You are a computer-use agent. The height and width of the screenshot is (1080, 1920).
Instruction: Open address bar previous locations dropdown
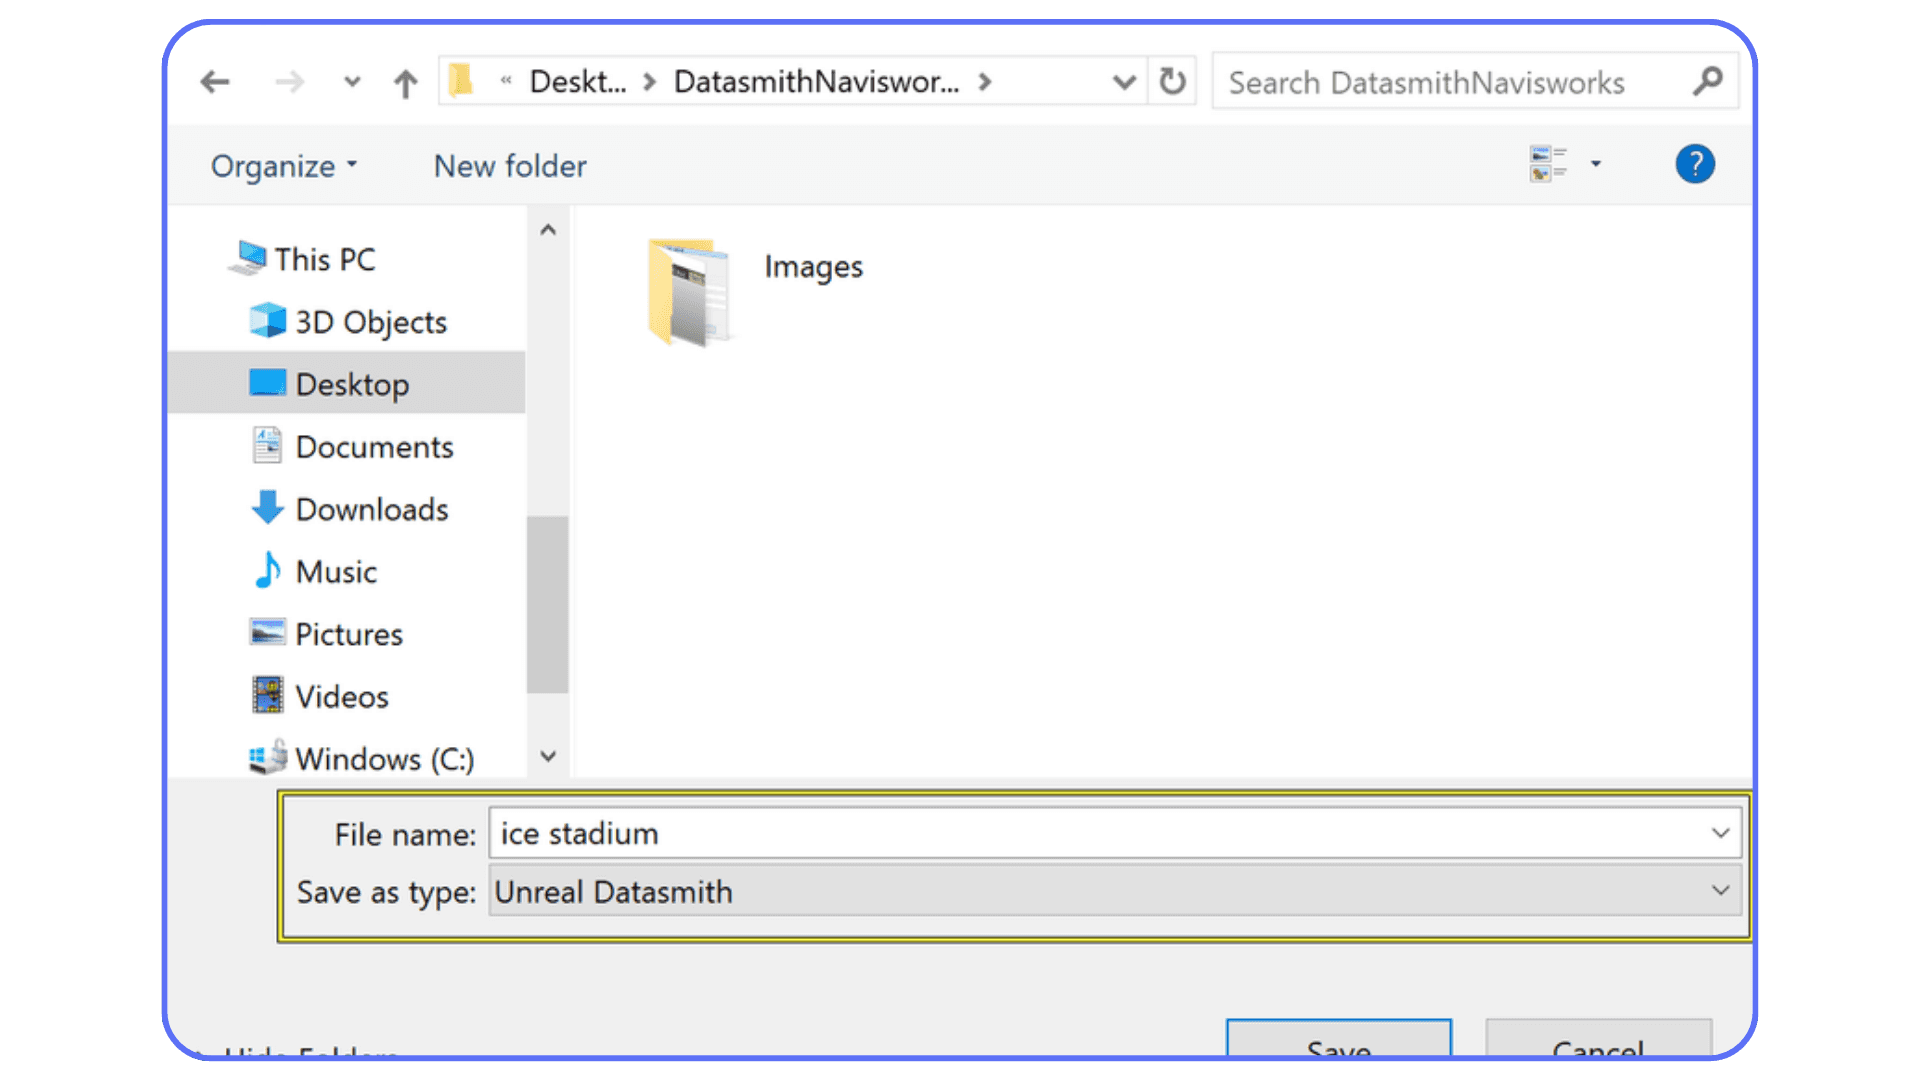click(1124, 82)
